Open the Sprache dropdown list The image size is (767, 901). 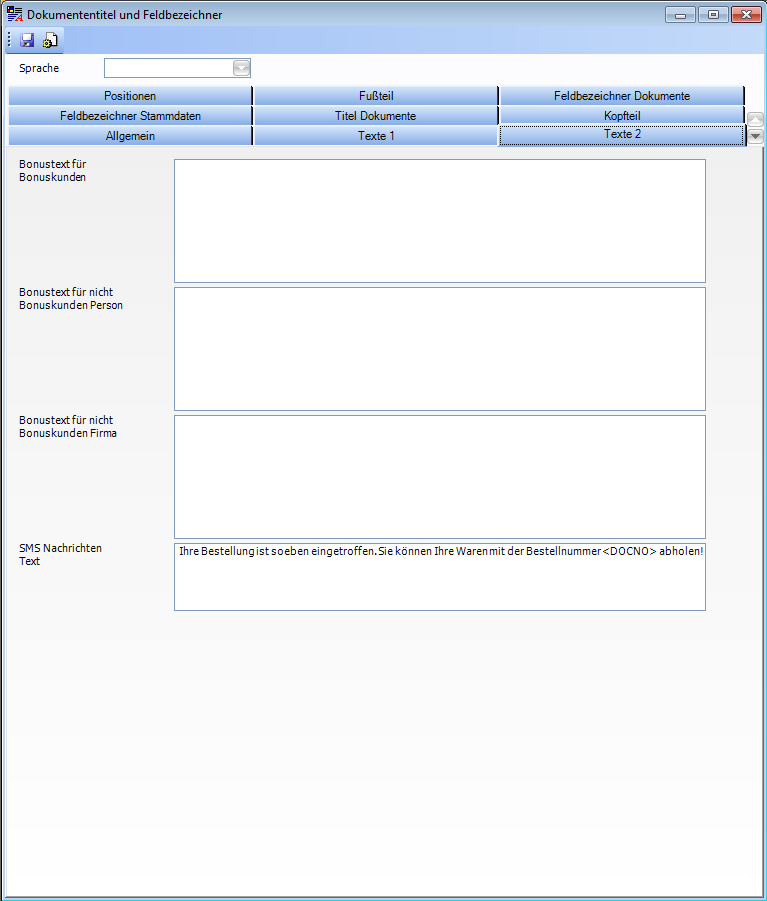[x=241, y=68]
